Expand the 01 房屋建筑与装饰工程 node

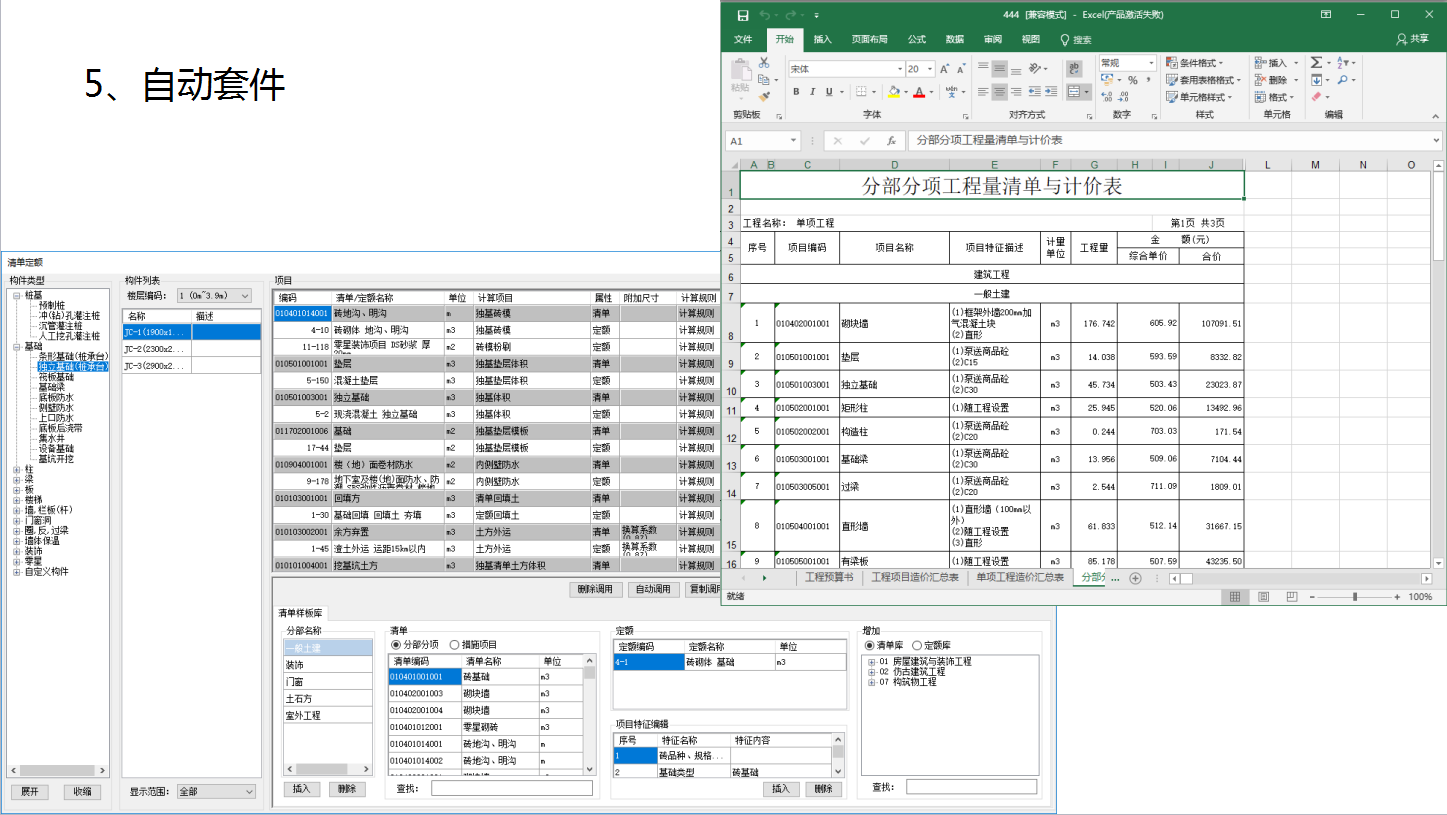point(871,662)
